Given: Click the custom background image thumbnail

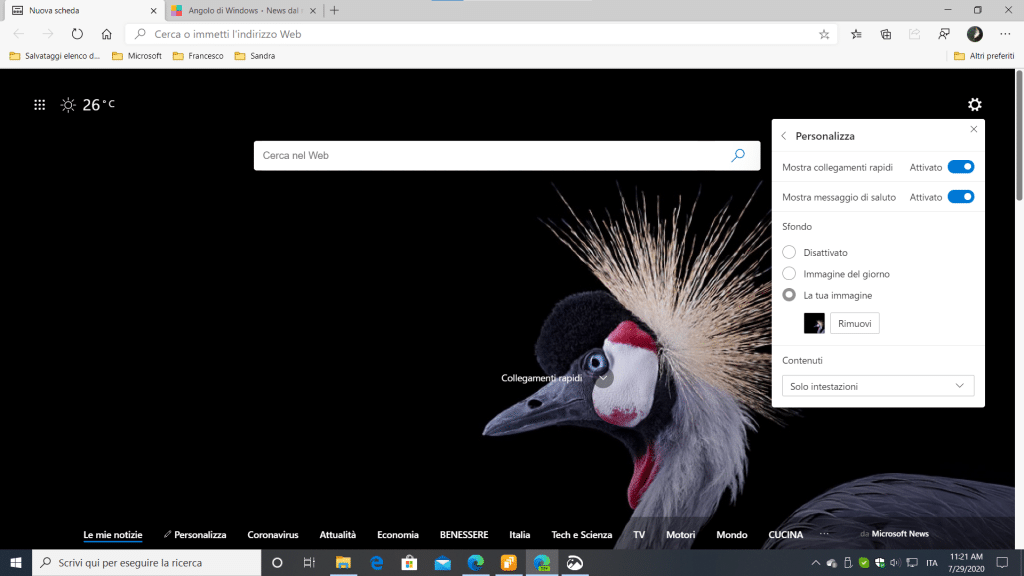Looking at the screenshot, I should (814, 323).
